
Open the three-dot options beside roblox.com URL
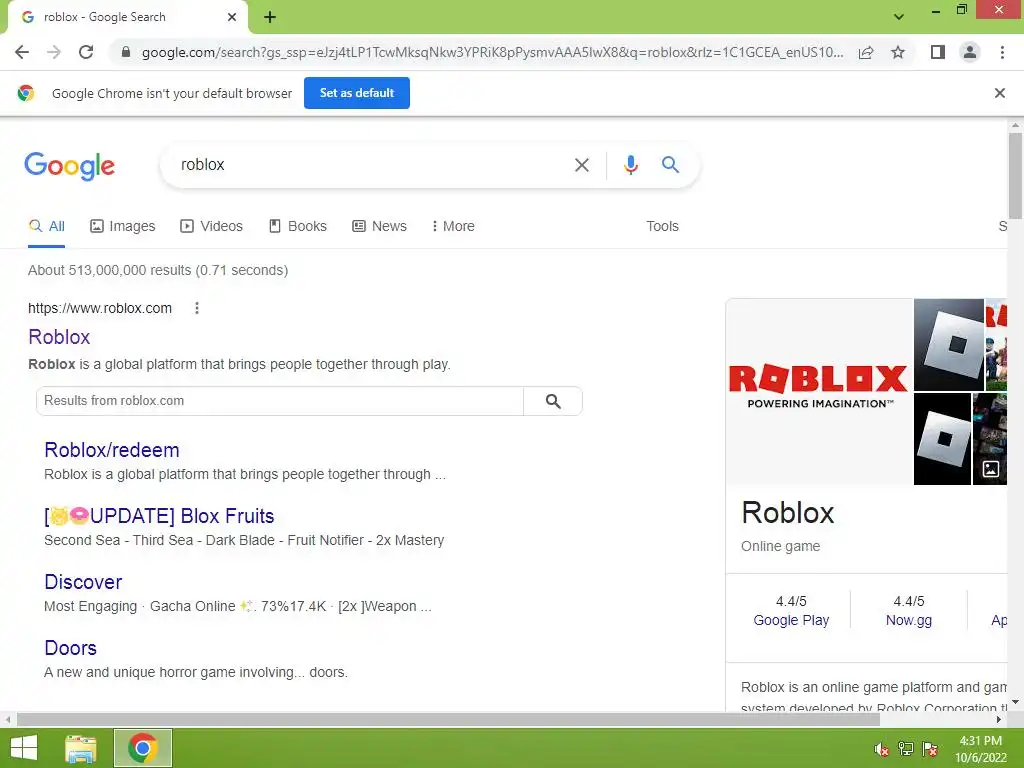(x=197, y=308)
